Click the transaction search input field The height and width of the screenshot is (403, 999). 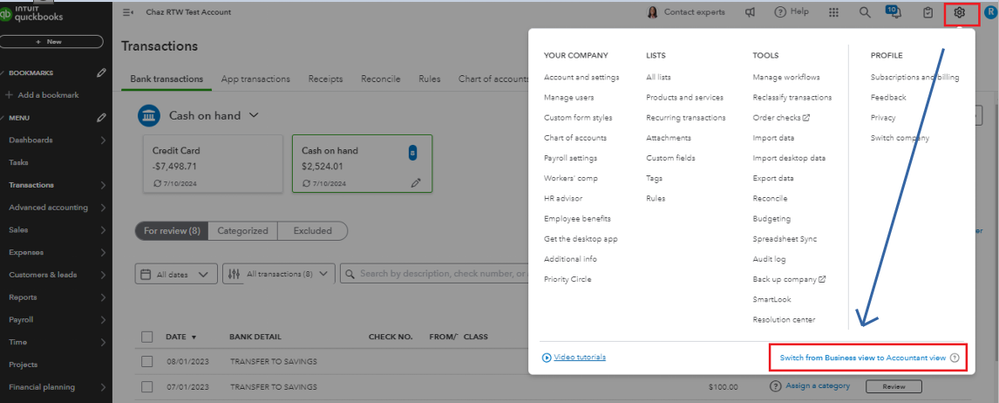[x=440, y=274]
